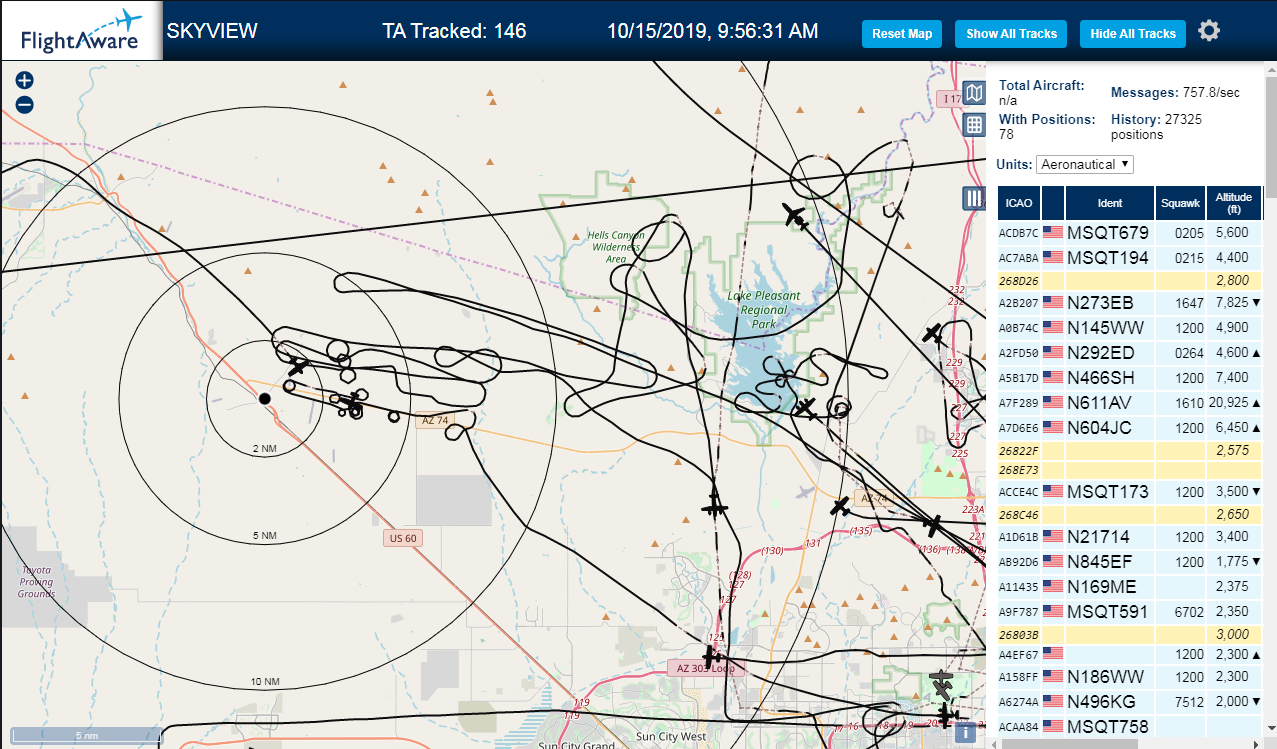The height and width of the screenshot is (749, 1277).
Task: Select the MSQT173 aircraft row
Action: click(x=1130, y=491)
